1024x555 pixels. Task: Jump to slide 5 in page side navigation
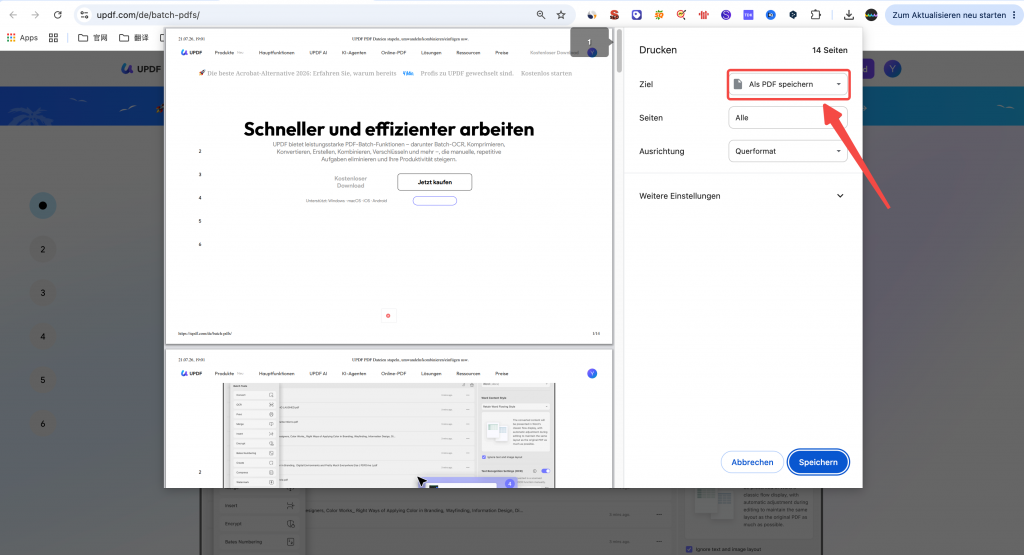(43, 380)
